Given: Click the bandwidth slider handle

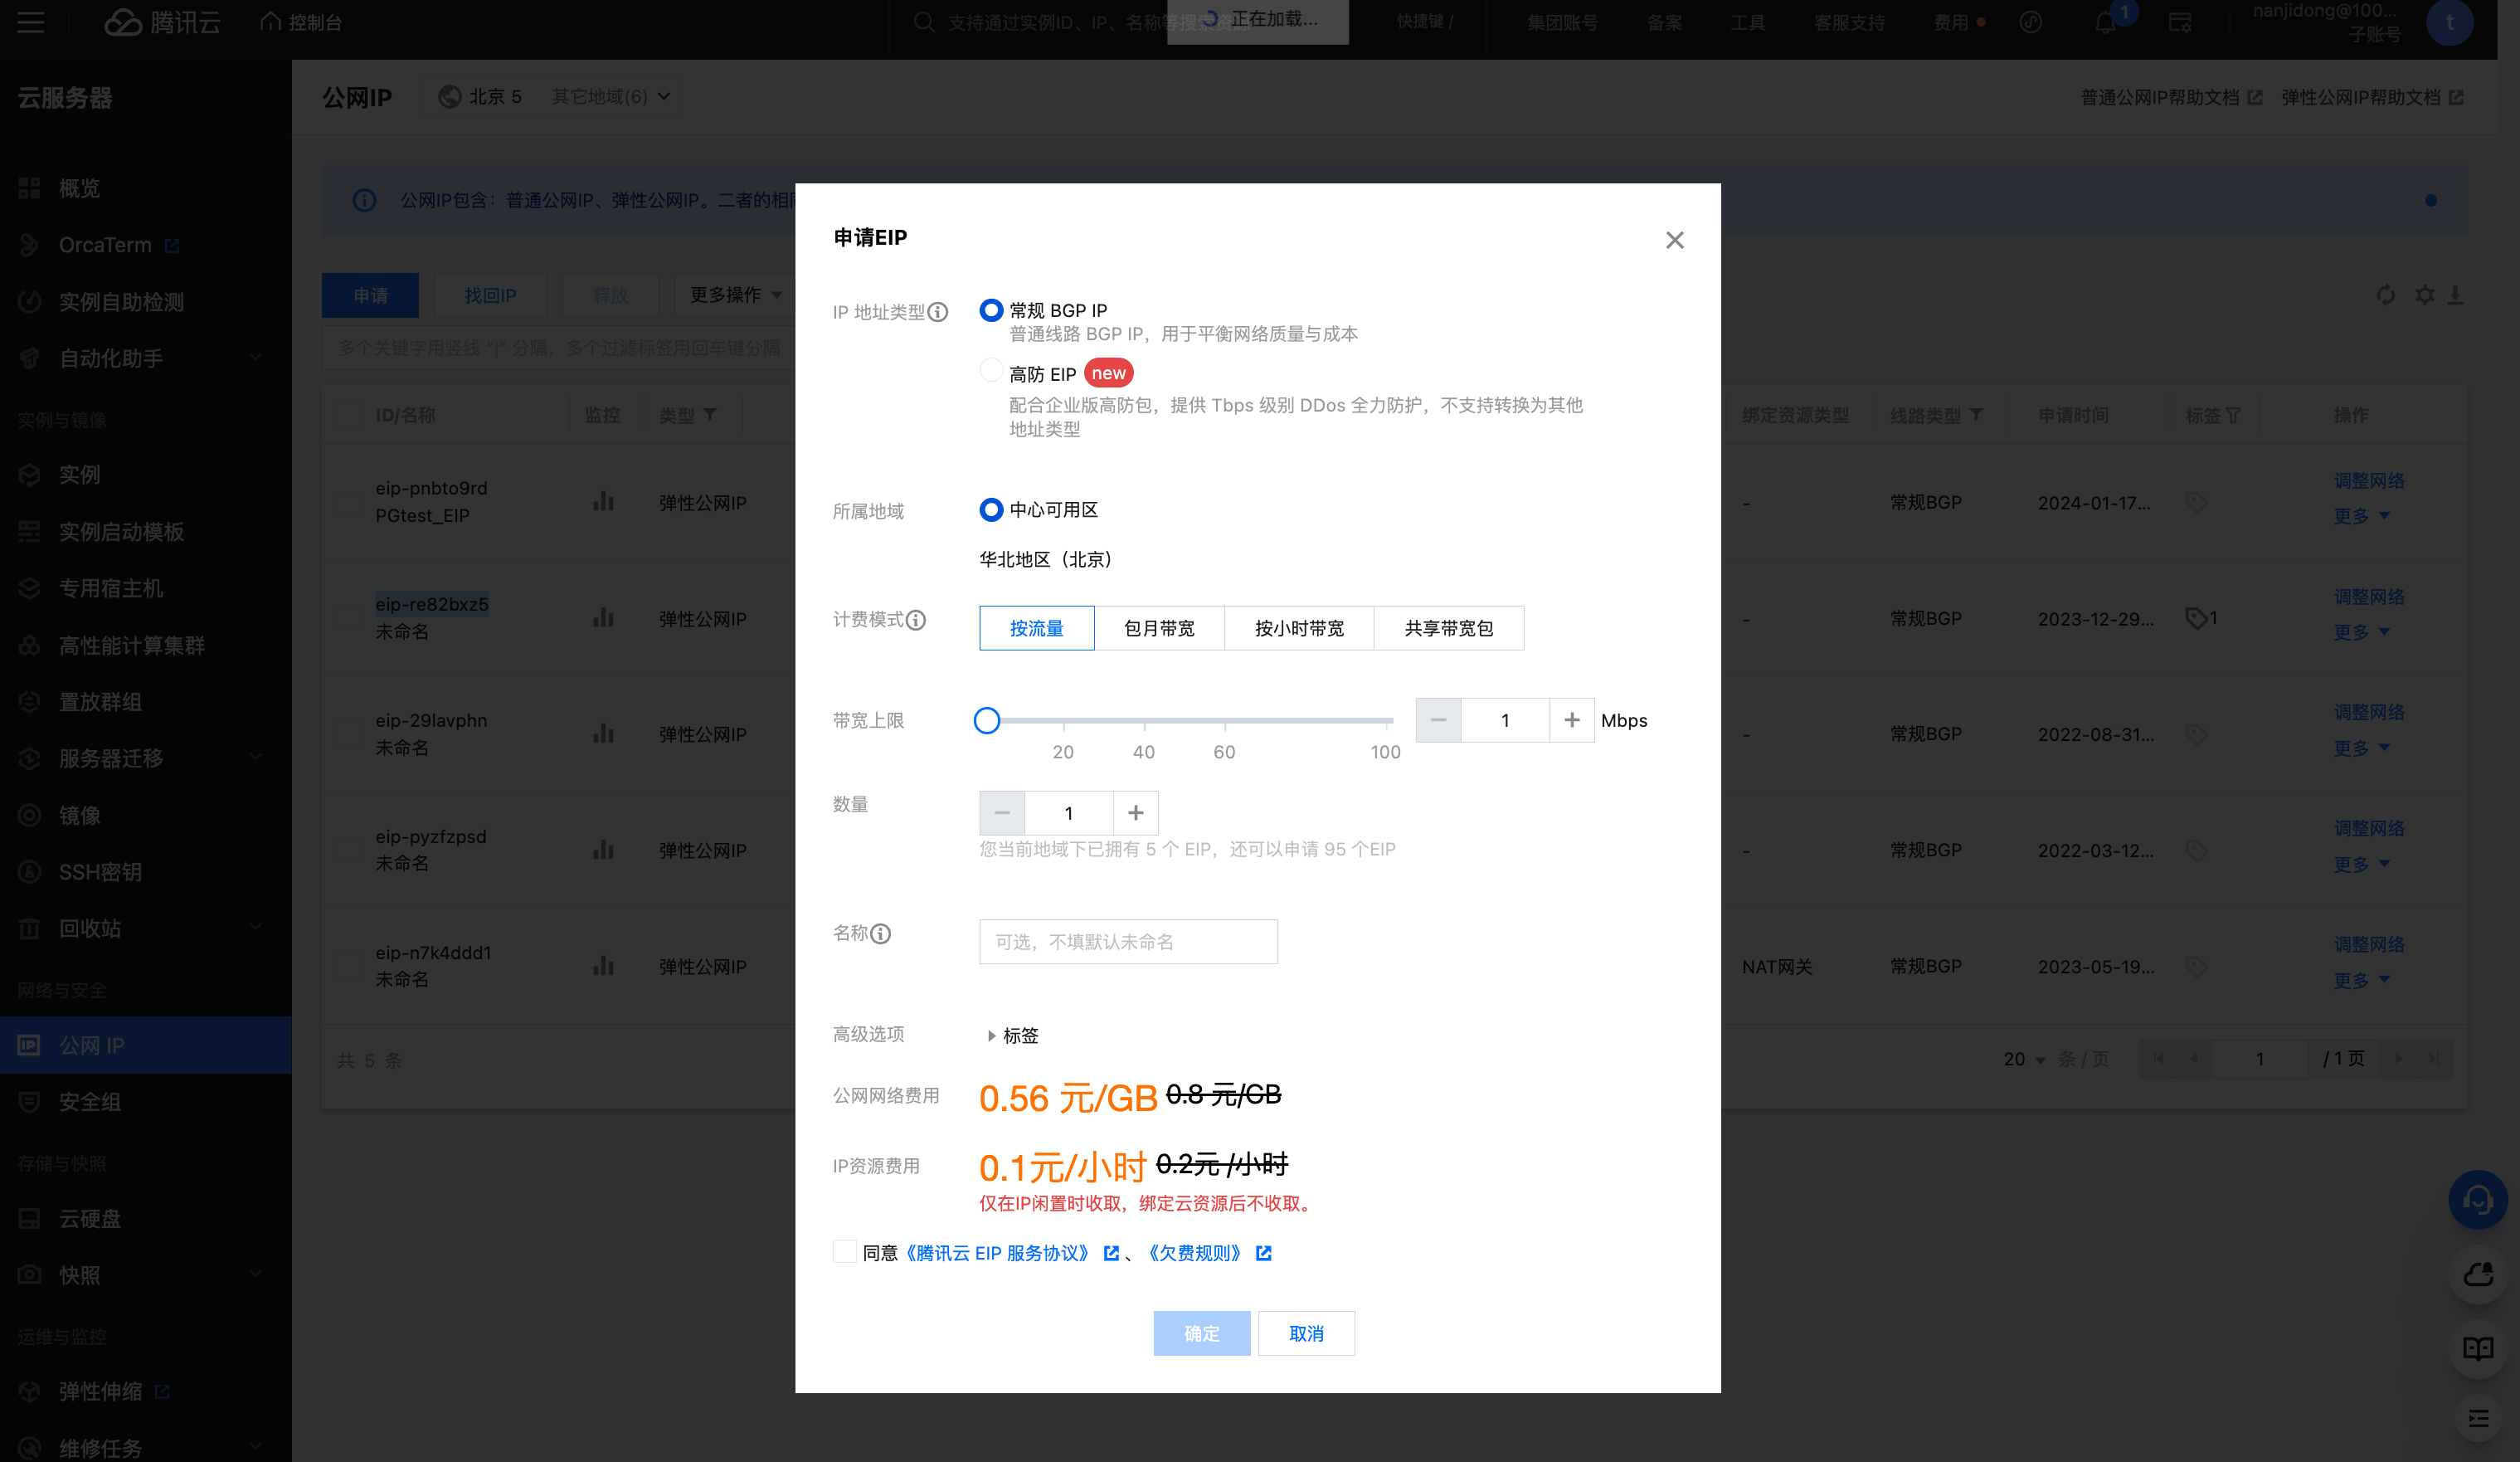Looking at the screenshot, I should pyautogui.click(x=986, y=720).
